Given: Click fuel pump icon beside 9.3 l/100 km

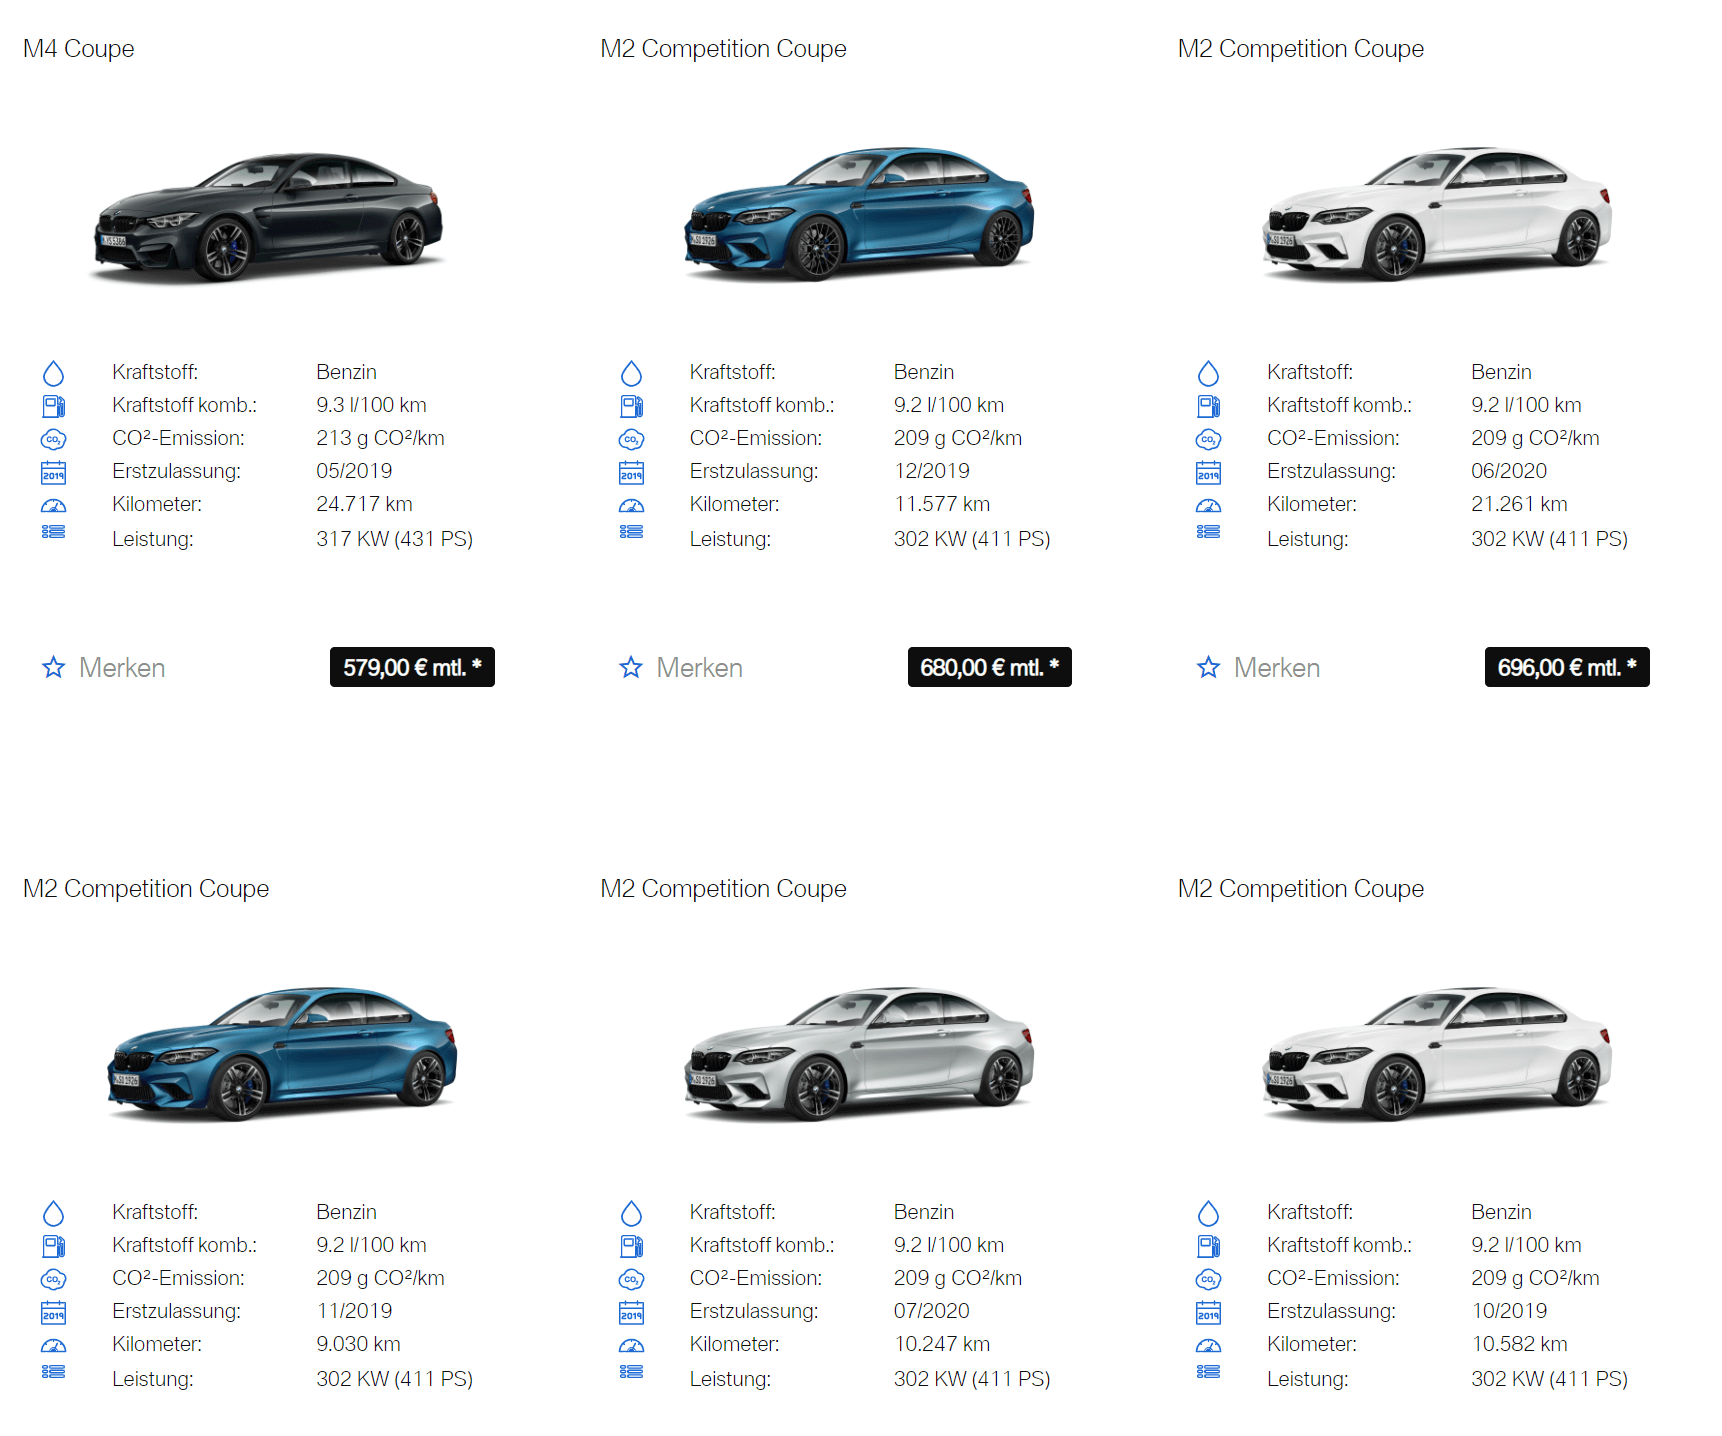Looking at the screenshot, I should tap(53, 406).
